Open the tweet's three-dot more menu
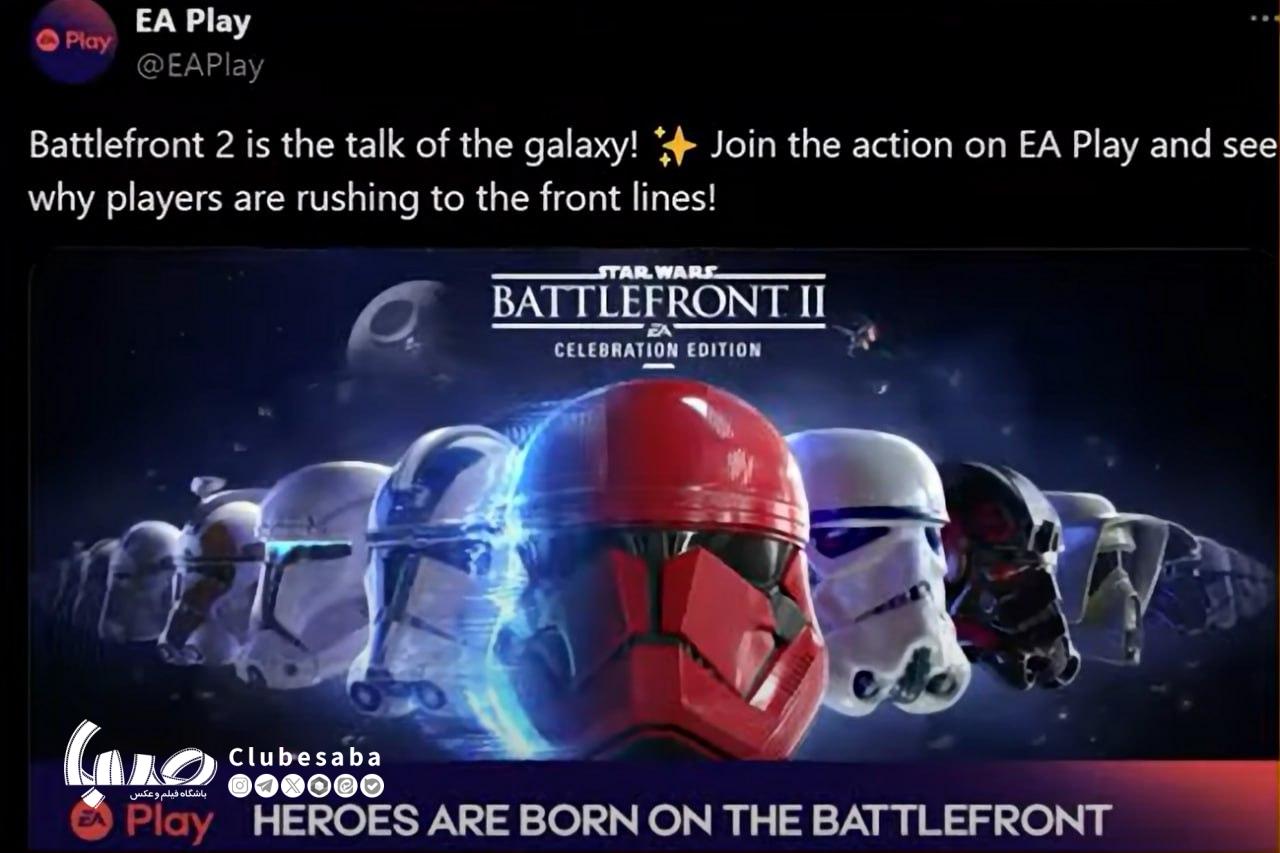 click(1264, 17)
